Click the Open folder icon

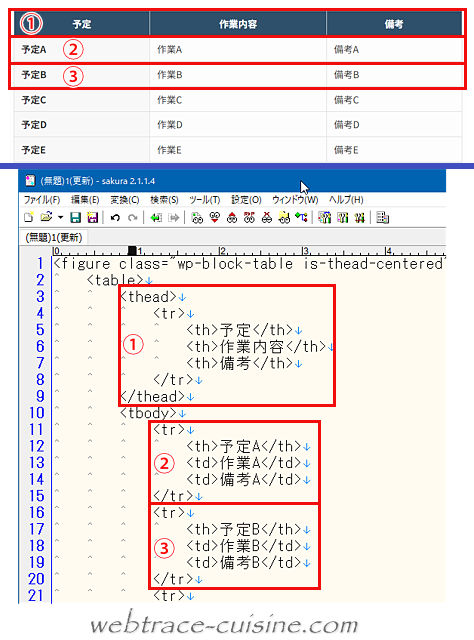click(x=46, y=218)
